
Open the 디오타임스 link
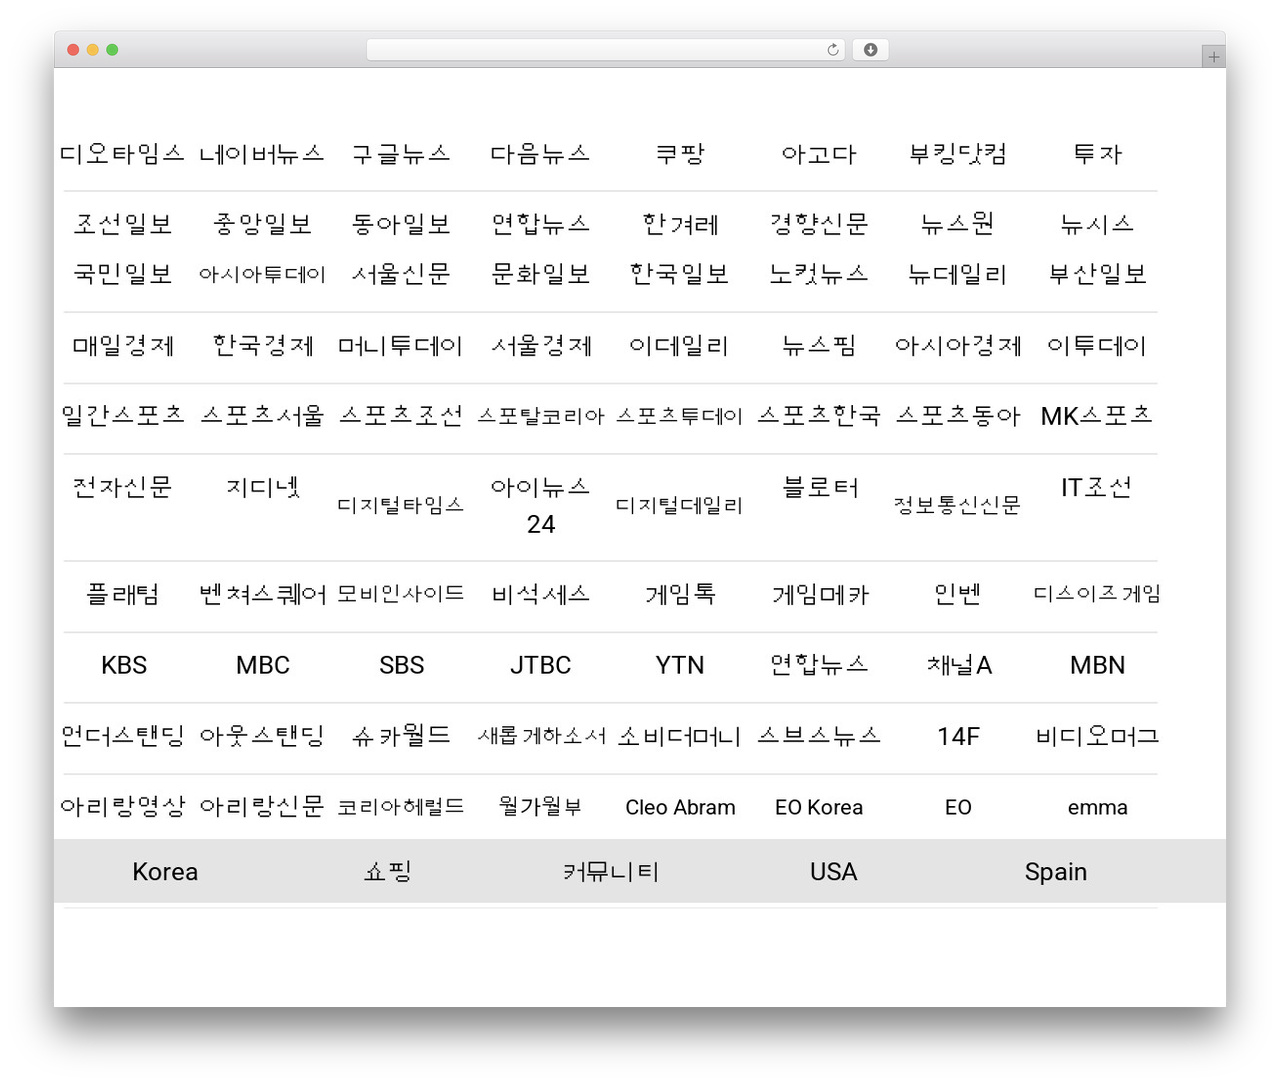(x=123, y=154)
